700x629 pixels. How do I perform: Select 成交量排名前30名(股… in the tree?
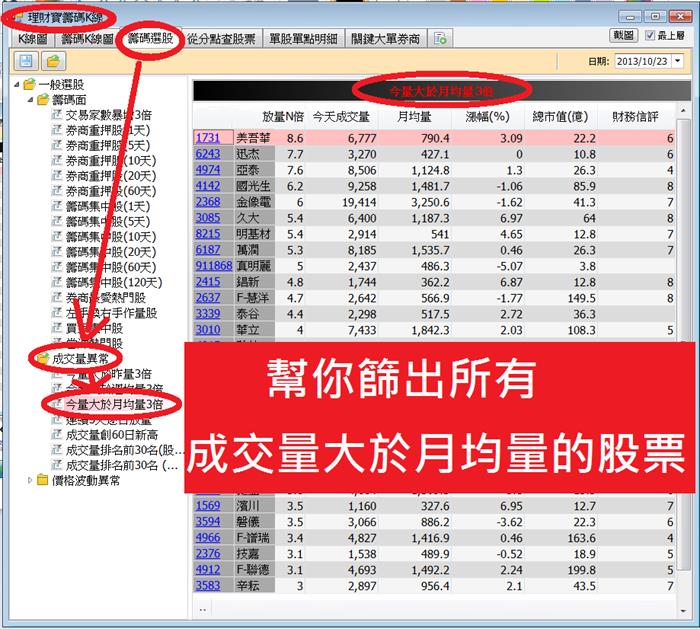(125, 450)
